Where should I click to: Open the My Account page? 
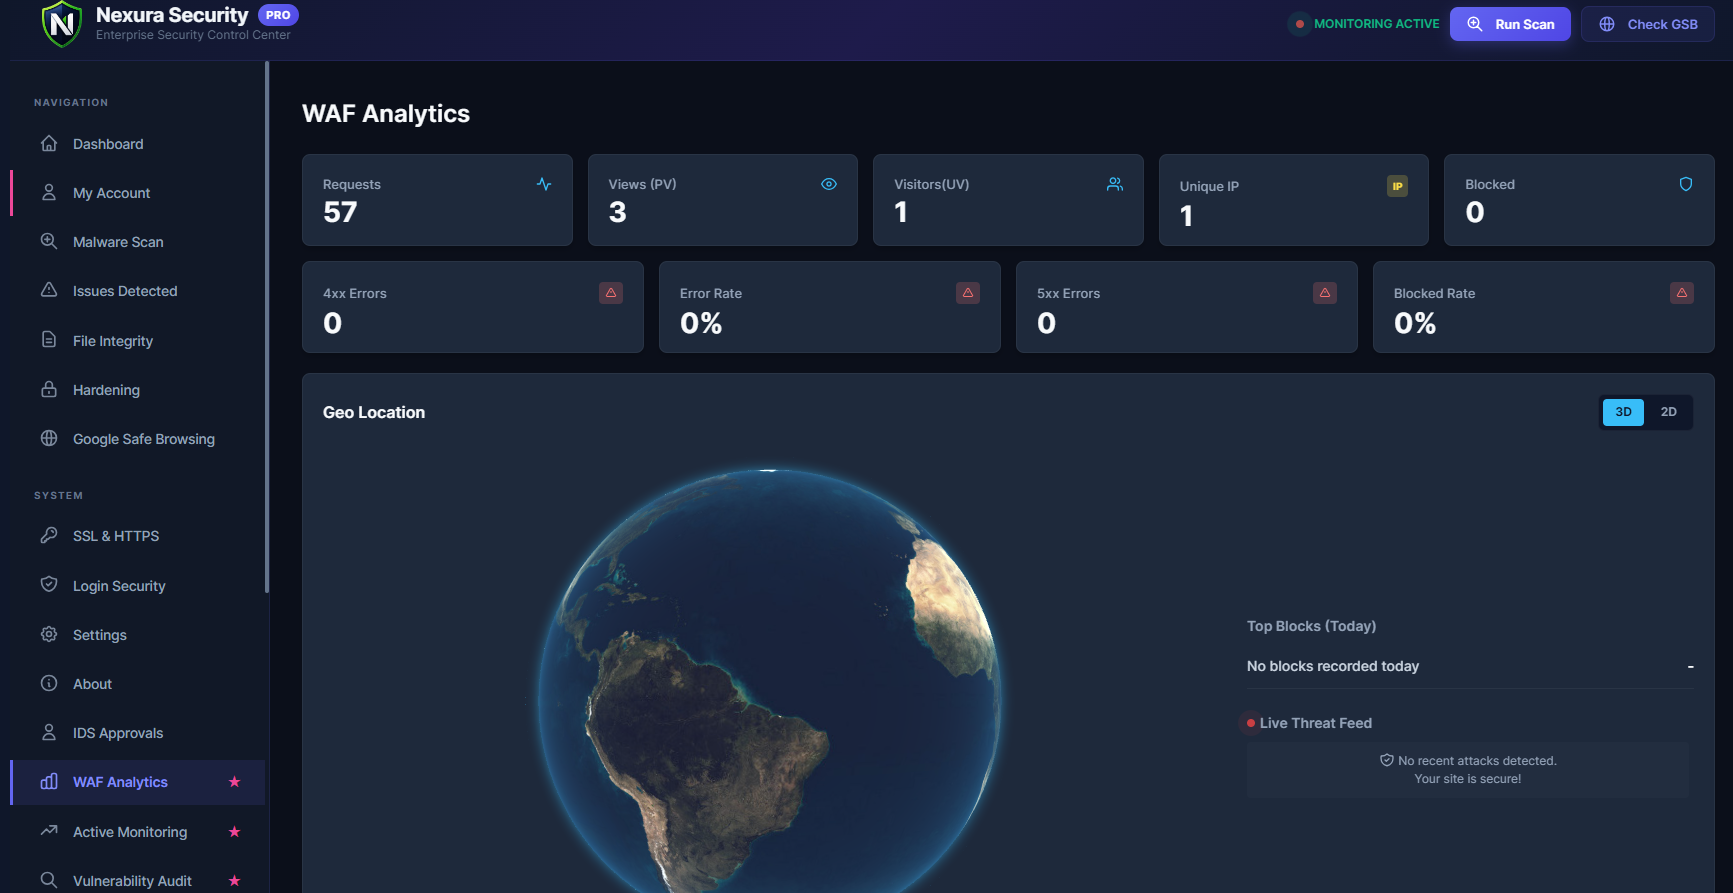pos(138,193)
